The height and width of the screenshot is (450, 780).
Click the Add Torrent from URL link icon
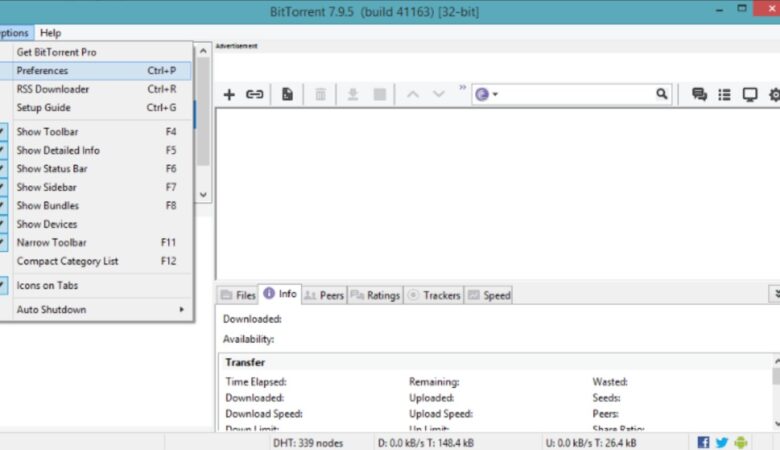[x=255, y=94]
